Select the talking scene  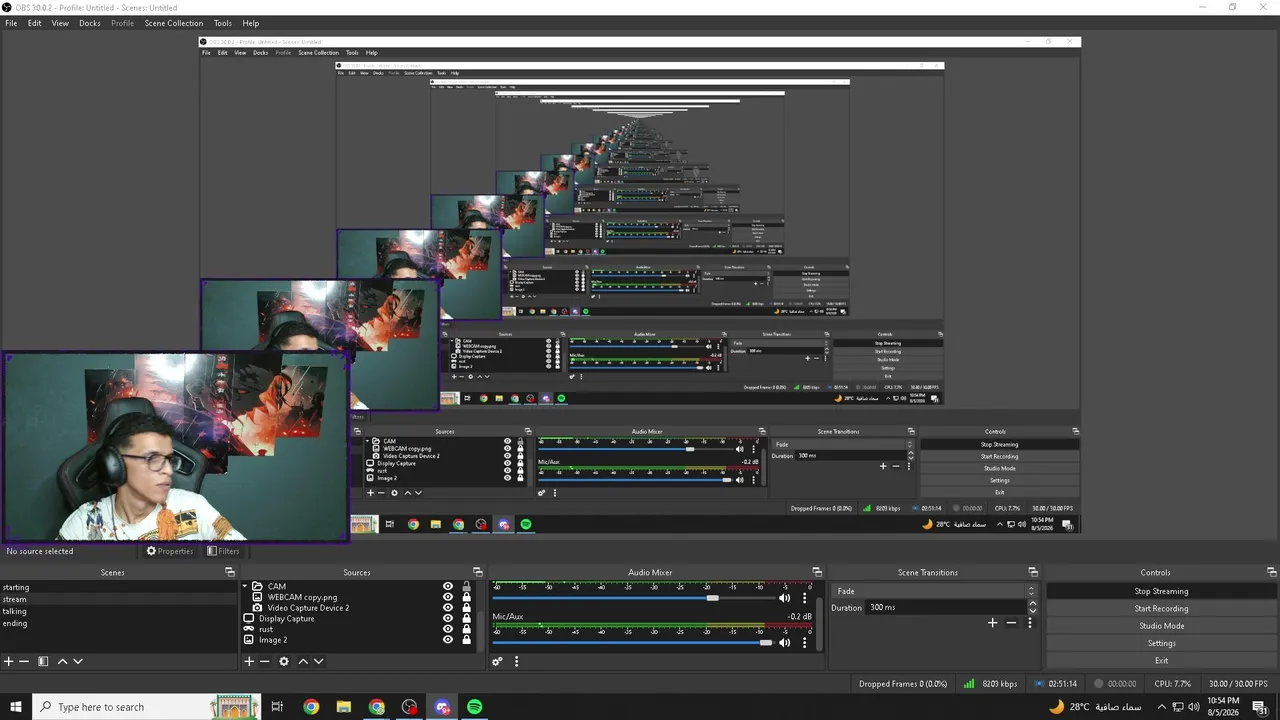tap(14, 611)
